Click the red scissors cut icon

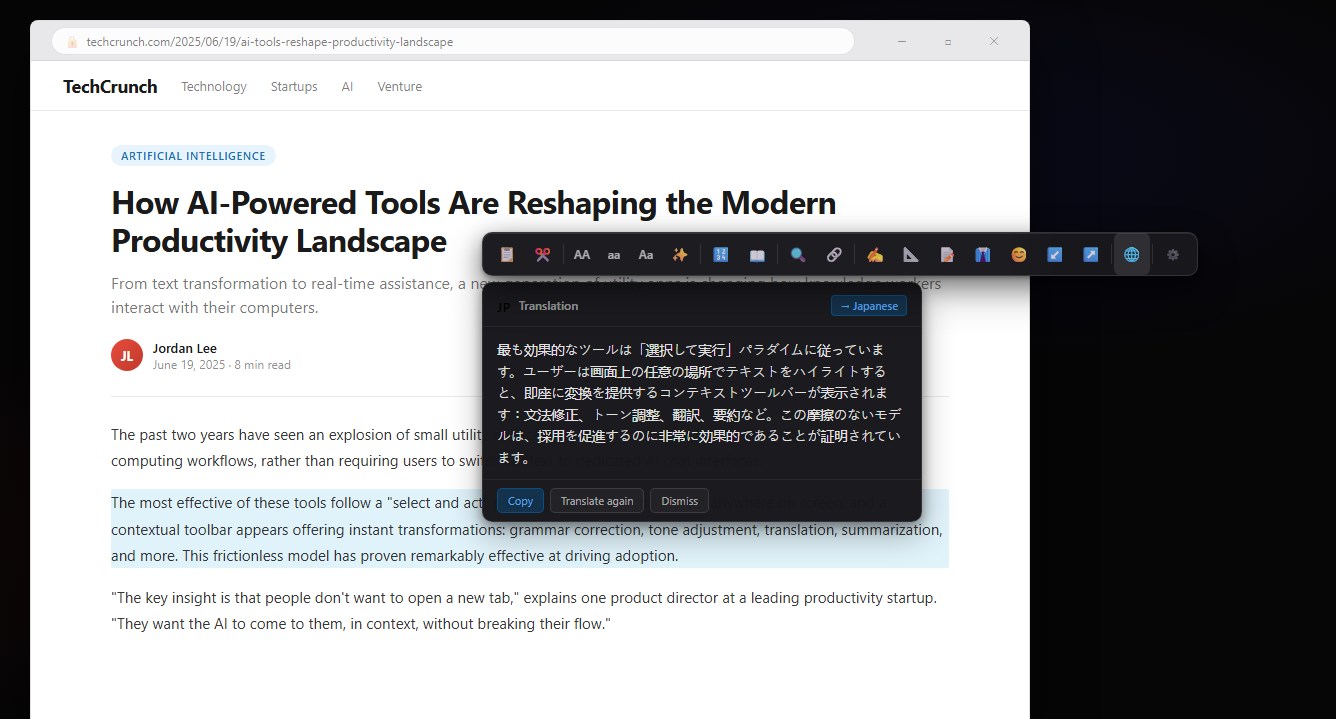tap(542, 255)
